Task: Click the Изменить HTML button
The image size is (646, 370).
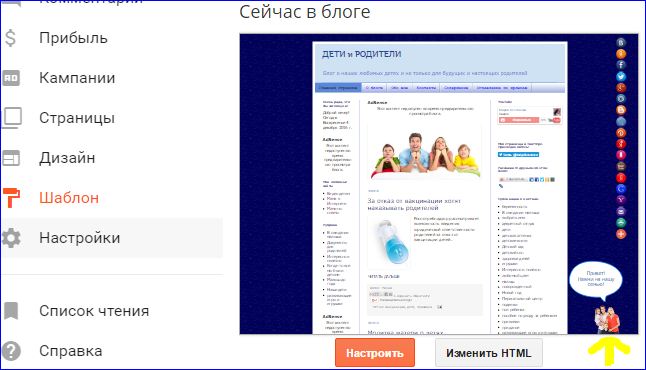Action: (x=489, y=353)
